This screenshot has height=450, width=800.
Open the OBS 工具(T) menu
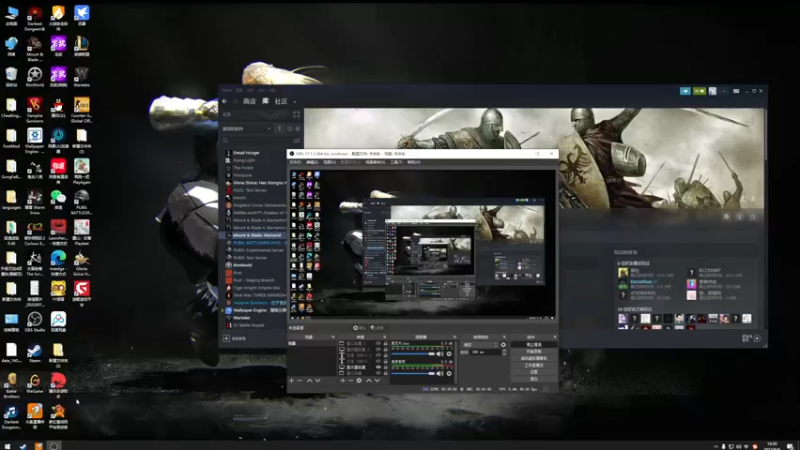point(396,162)
